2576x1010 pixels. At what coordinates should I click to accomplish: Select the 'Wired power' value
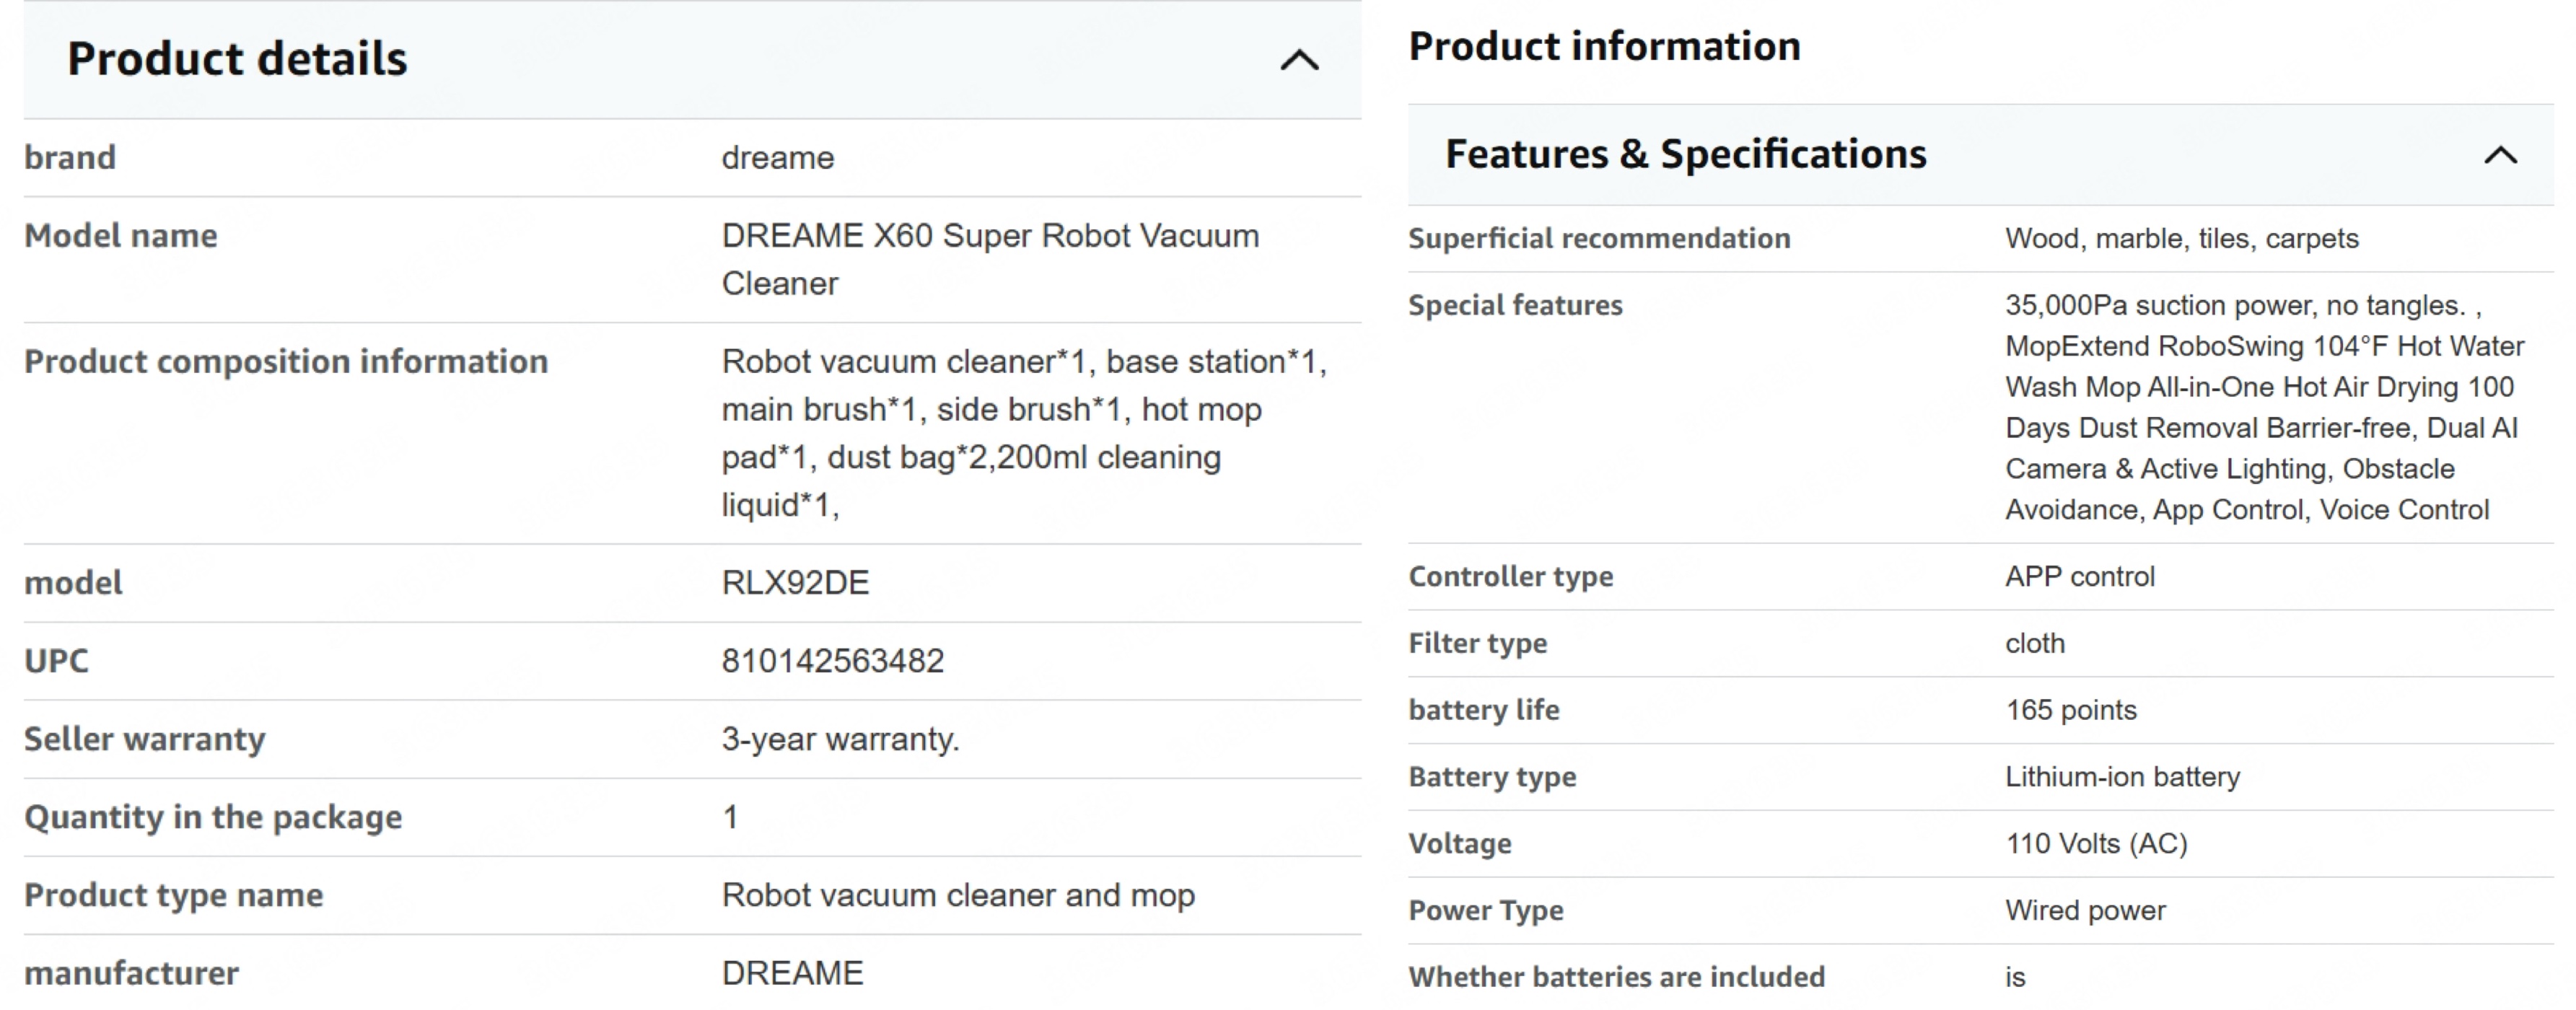click(x=2086, y=911)
